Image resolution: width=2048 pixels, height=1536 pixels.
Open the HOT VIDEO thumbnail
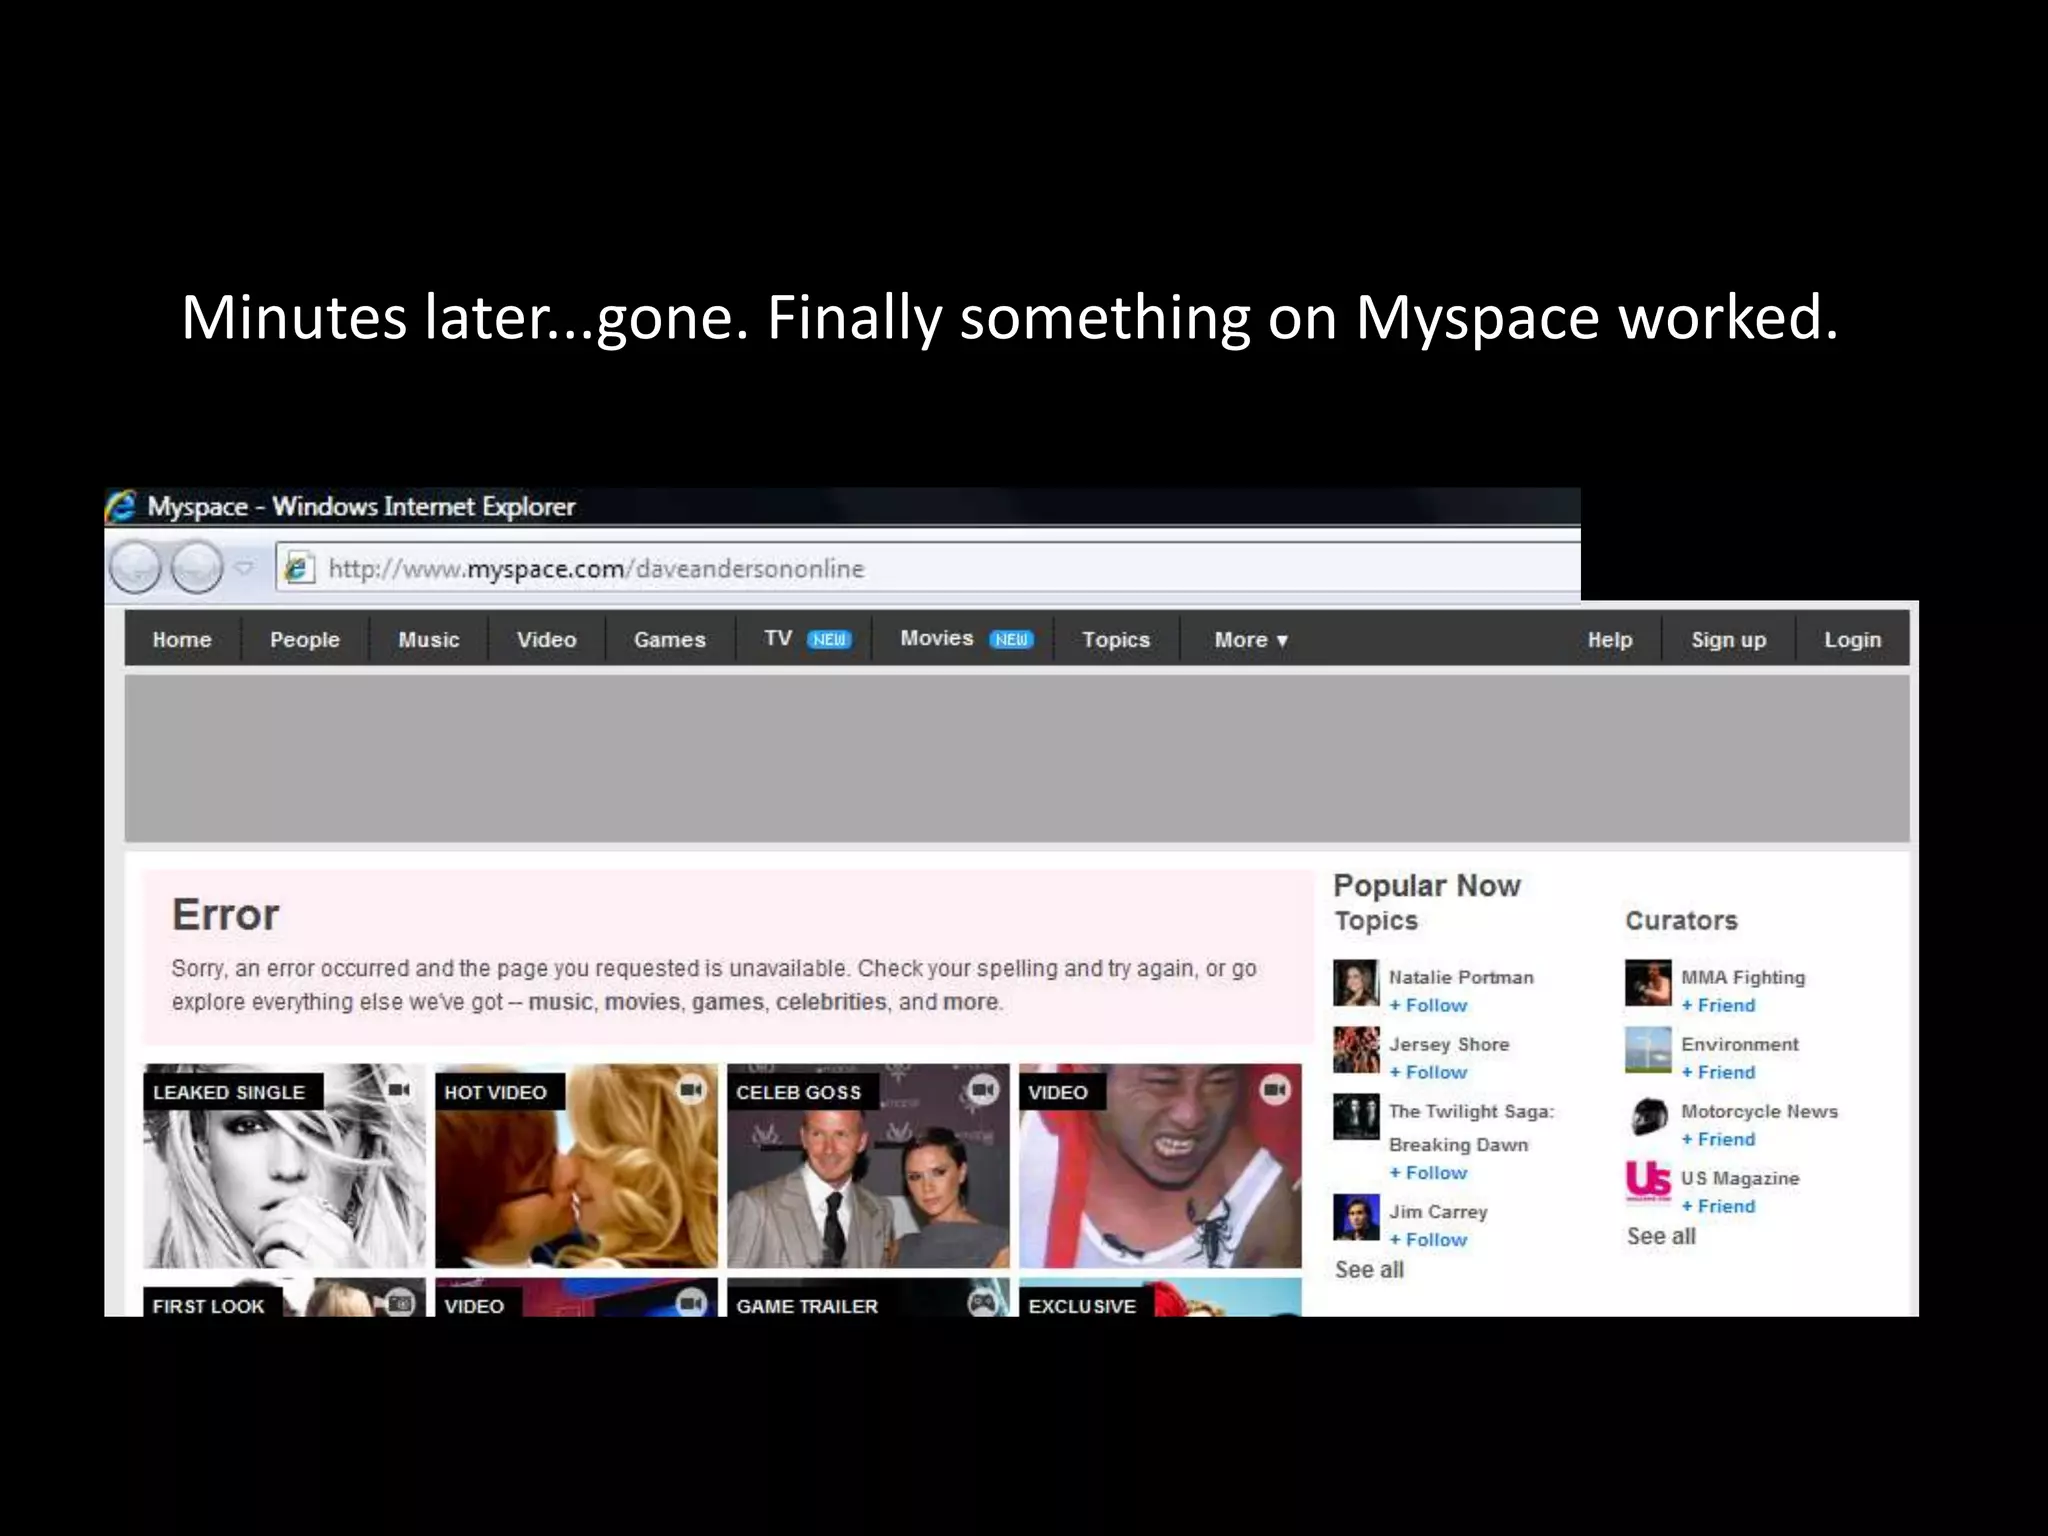click(x=576, y=1166)
